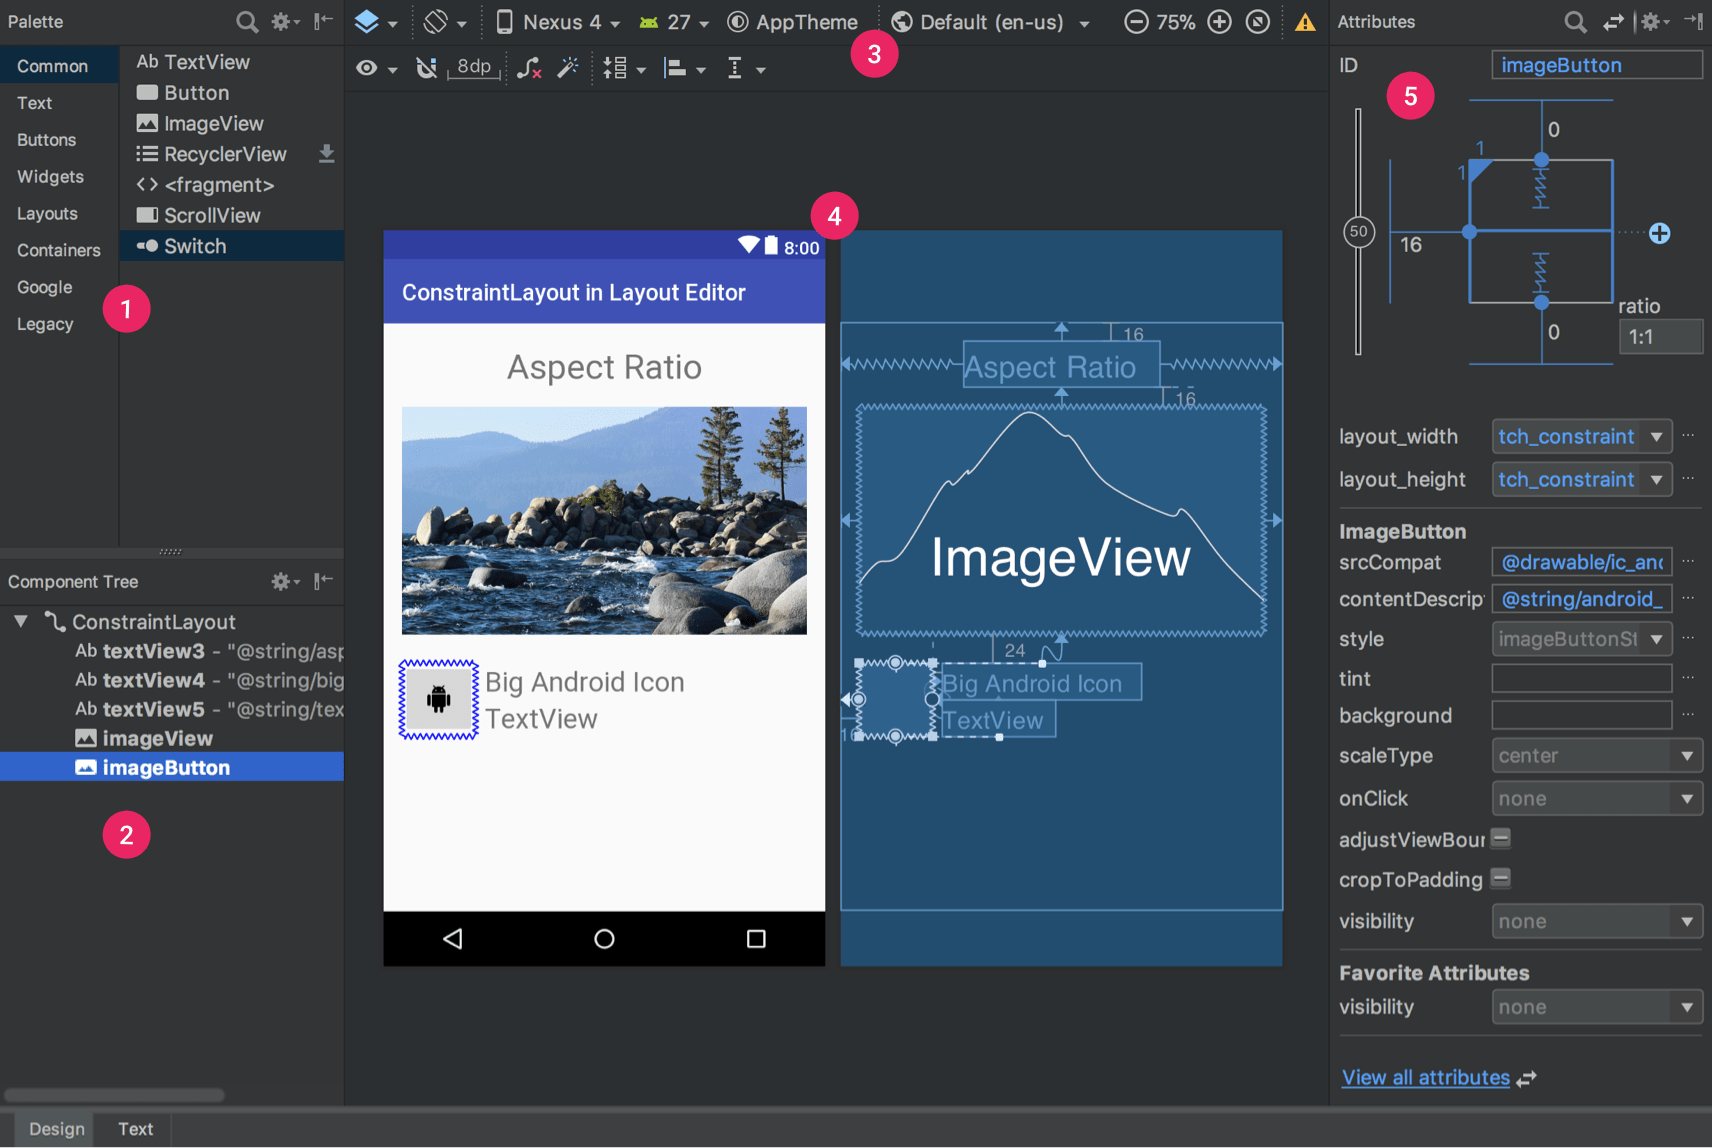The width and height of the screenshot is (1712, 1148).
Task: Select the Buttons category in the Palette
Action: tap(46, 139)
